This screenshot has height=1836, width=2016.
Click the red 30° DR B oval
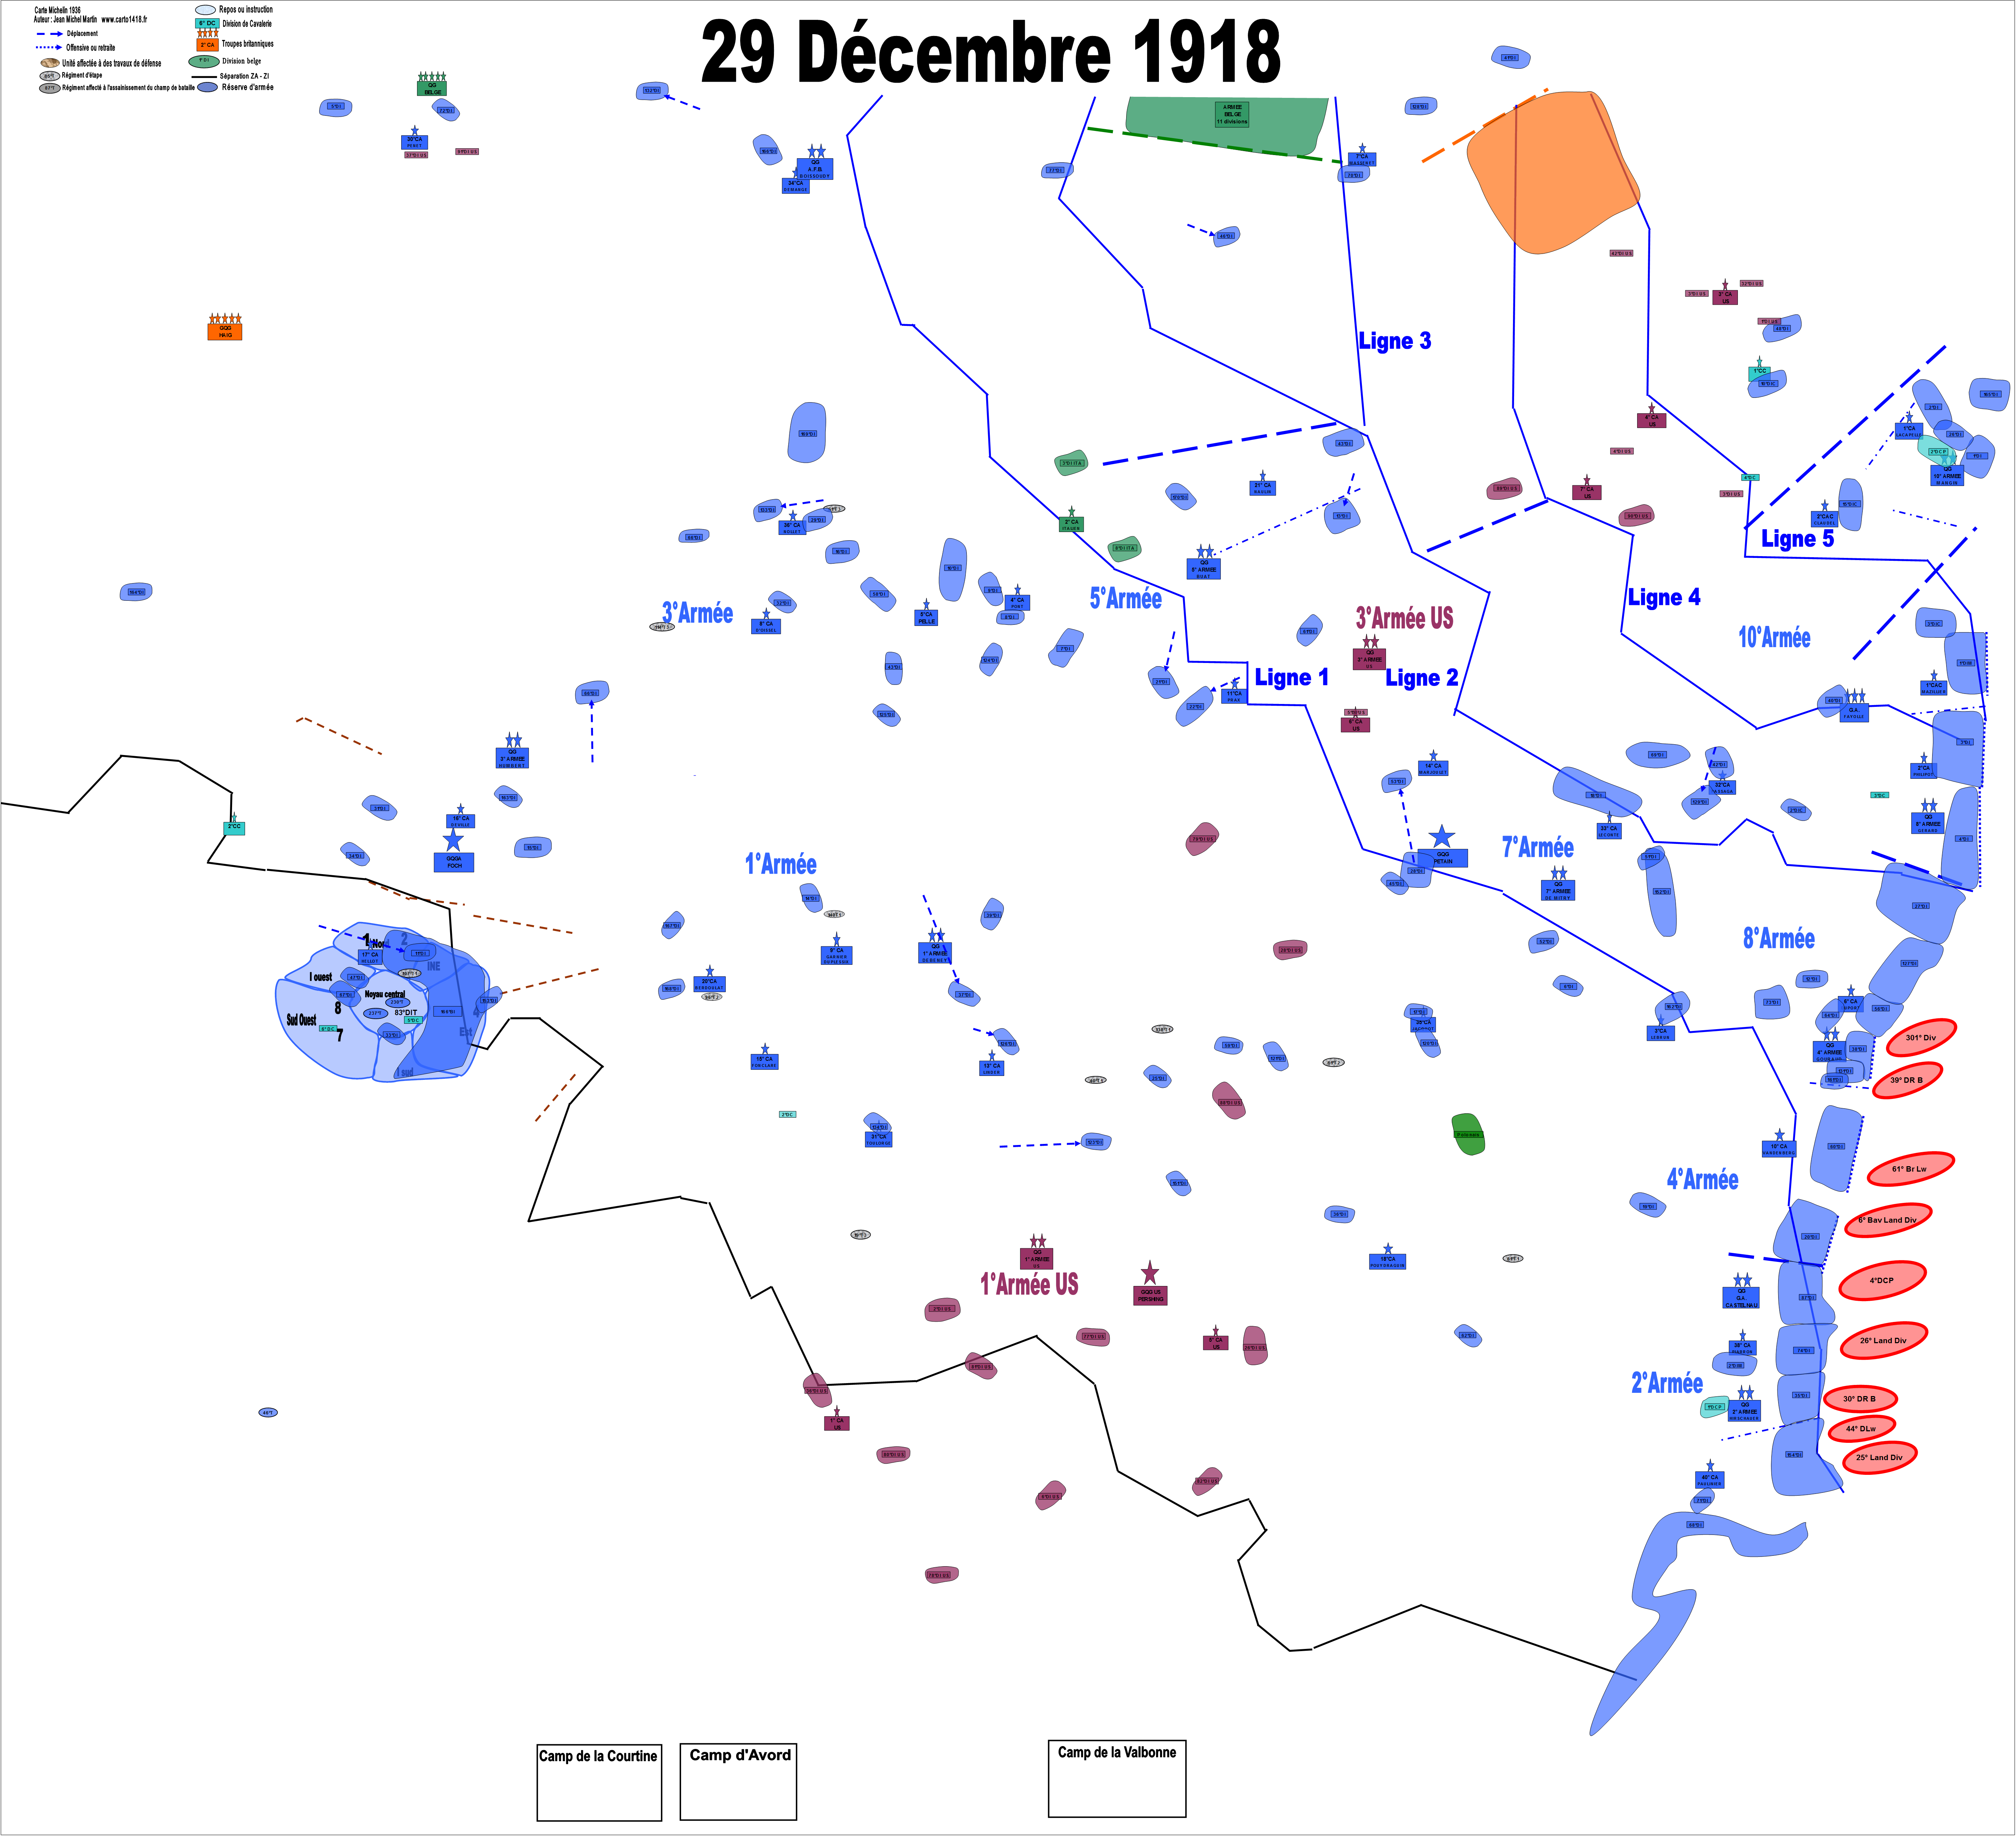[x=1861, y=1399]
